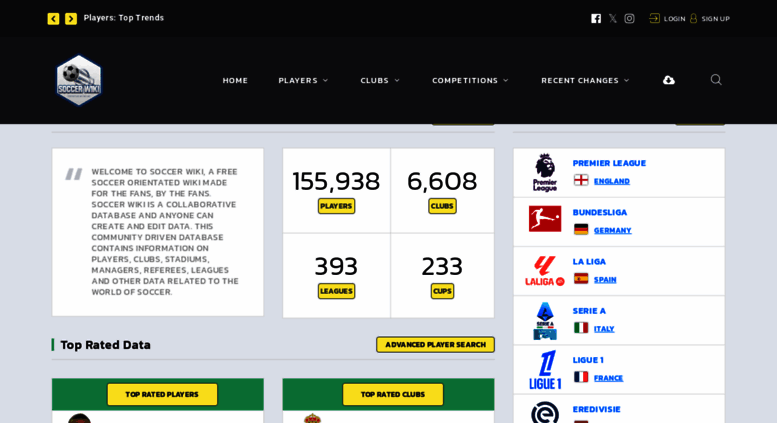Open the Facebook page icon

(x=596, y=19)
